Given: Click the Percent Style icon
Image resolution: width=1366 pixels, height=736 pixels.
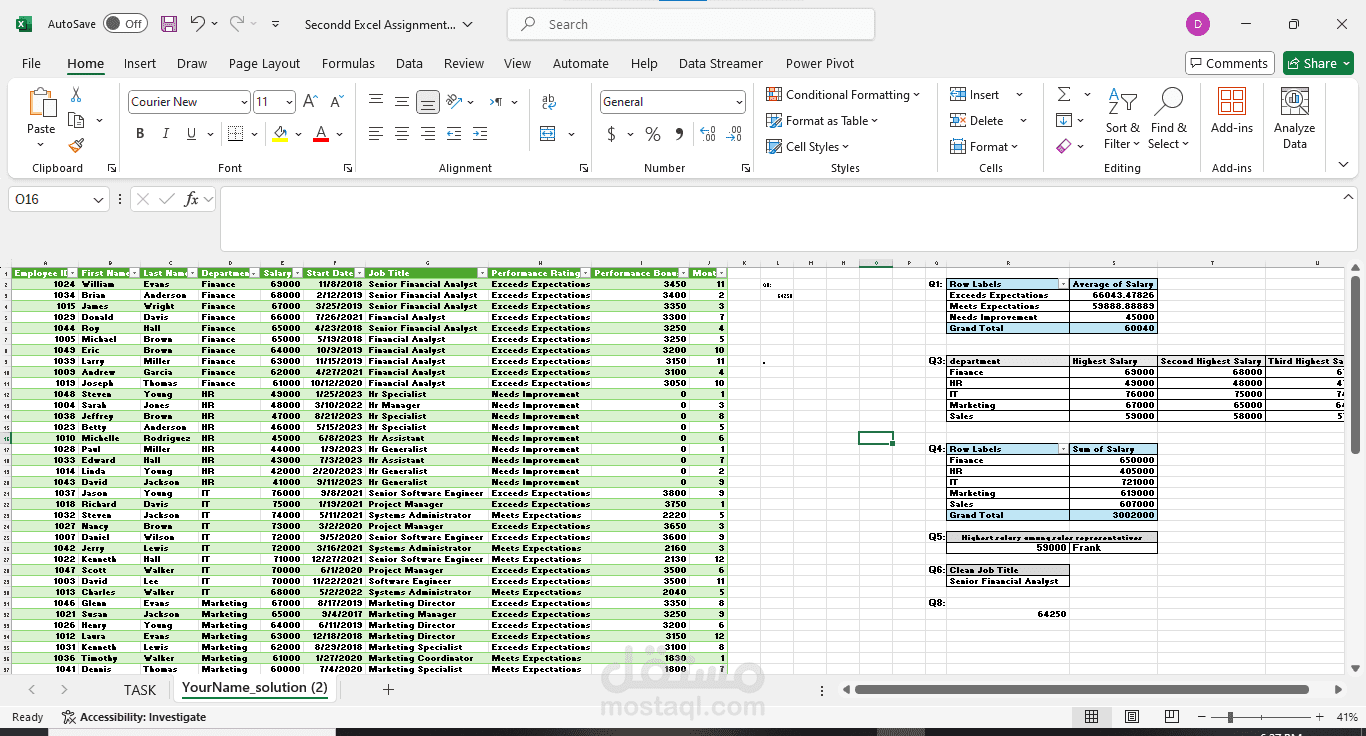Looking at the screenshot, I should click(653, 134).
